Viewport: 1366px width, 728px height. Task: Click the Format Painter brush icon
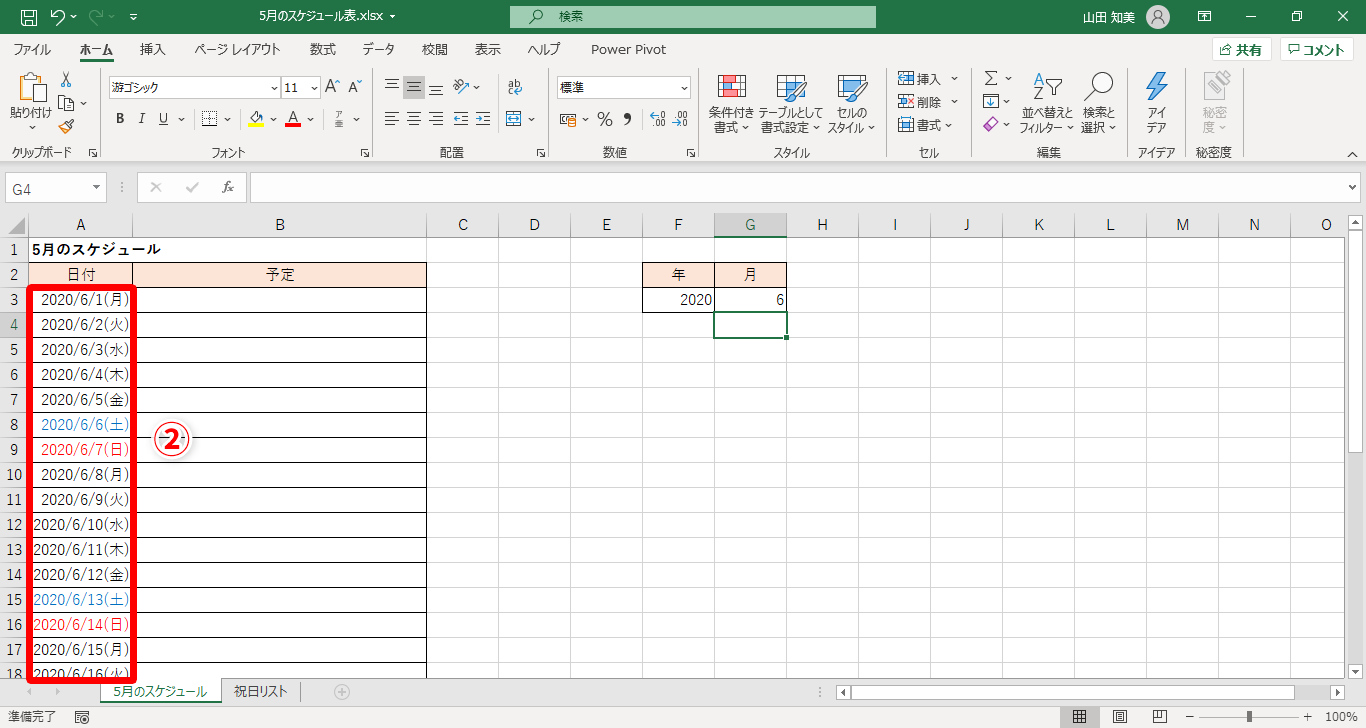coord(66,126)
